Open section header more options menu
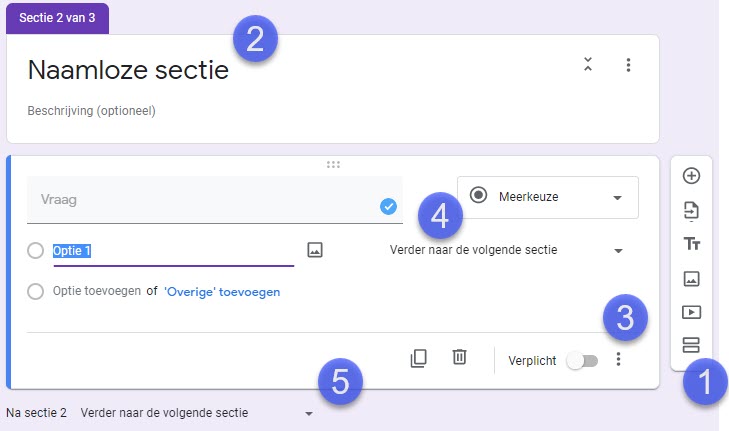This screenshot has height=431, width=729. click(x=628, y=65)
